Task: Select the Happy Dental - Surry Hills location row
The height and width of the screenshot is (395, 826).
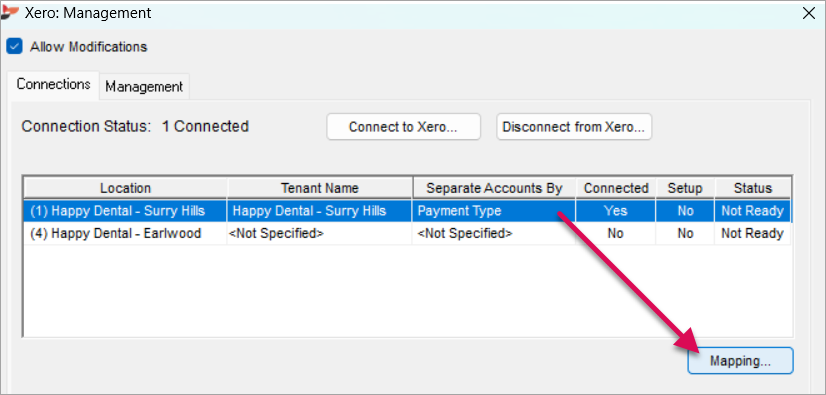Action: point(407,211)
